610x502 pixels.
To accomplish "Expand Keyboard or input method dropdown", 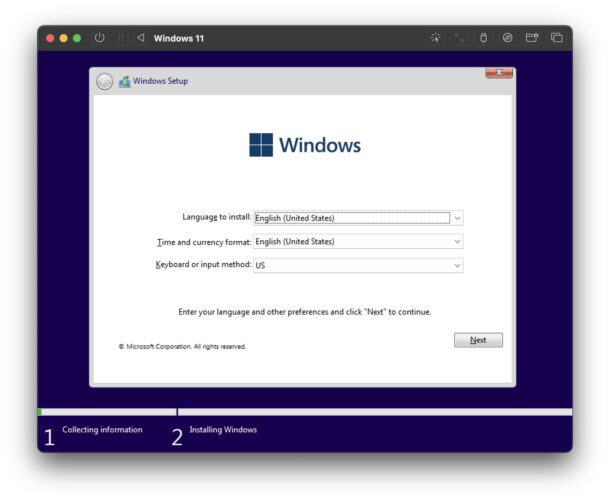I will tap(457, 266).
